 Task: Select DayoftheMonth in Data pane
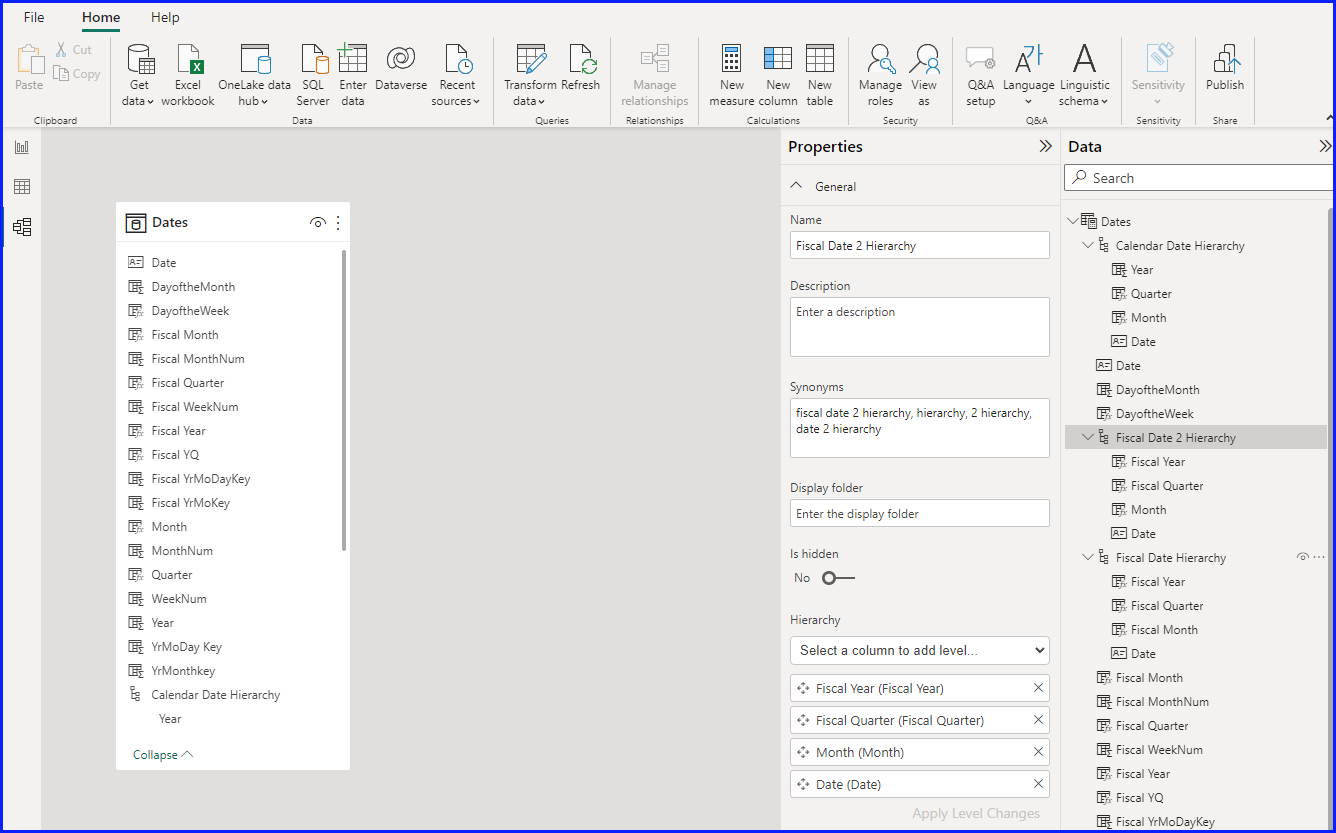pyautogui.click(x=1157, y=390)
